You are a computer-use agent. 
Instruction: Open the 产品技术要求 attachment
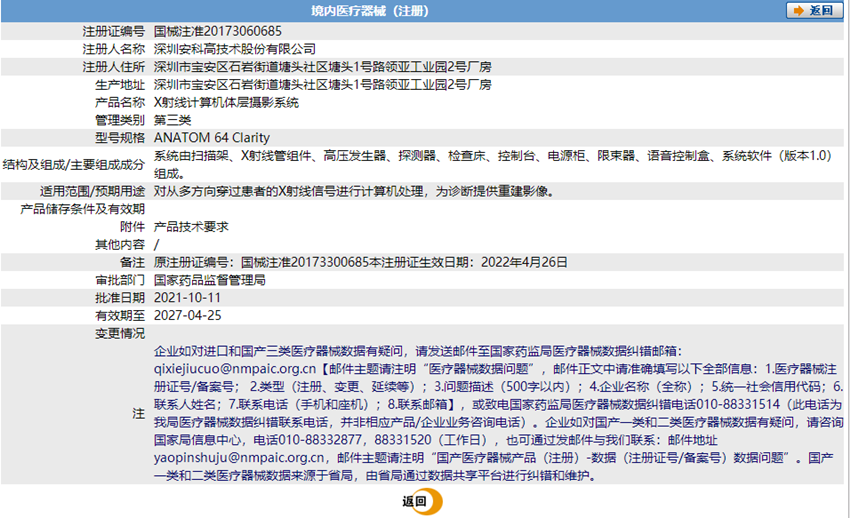[x=191, y=226]
